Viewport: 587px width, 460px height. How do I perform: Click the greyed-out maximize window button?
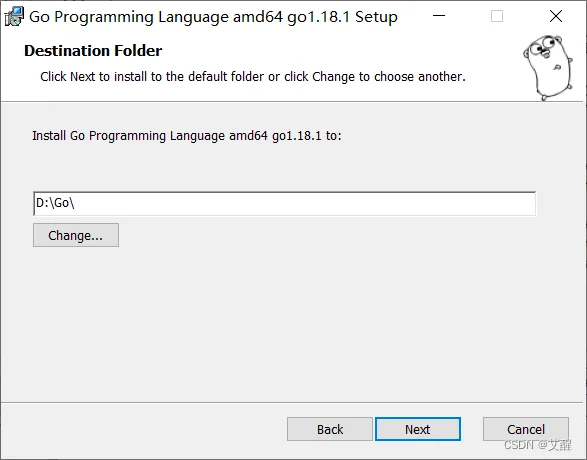(497, 16)
